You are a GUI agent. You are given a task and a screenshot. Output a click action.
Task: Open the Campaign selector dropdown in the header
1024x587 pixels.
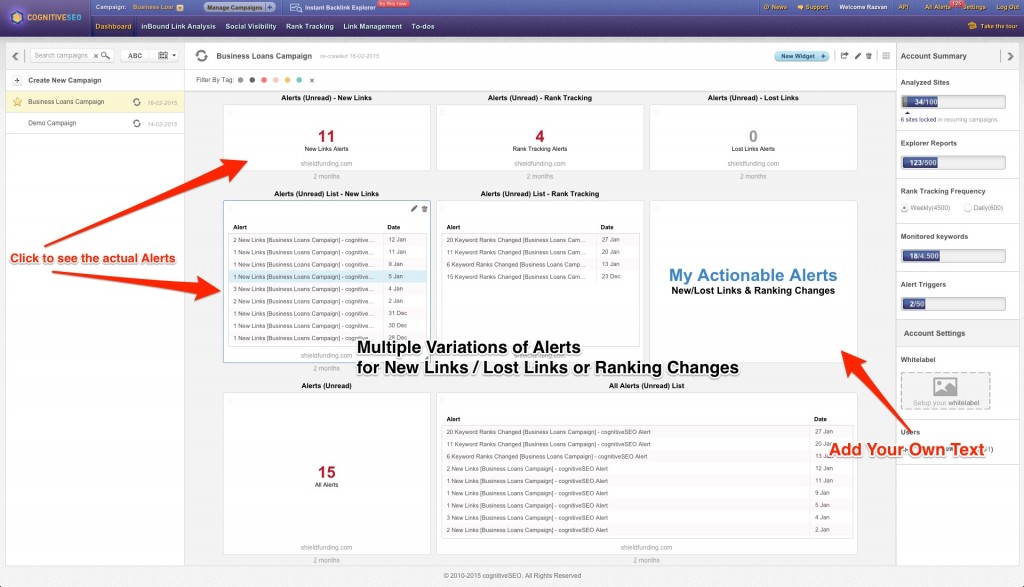tap(179, 7)
